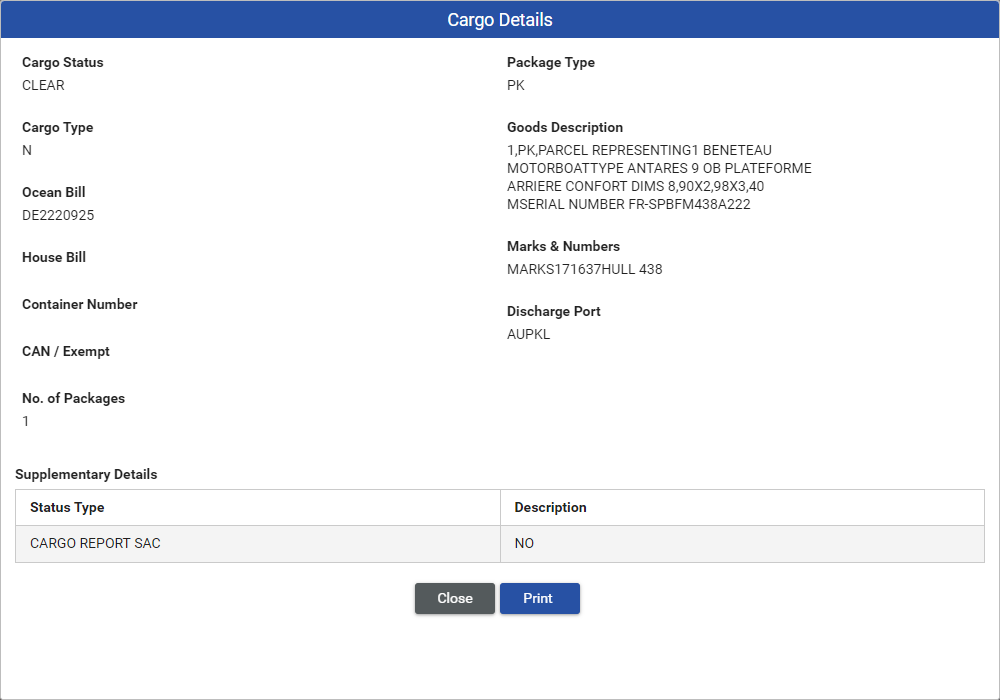Select the House Bill field label
The height and width of the screenshot is (700, 1000).
[x=53, y=257]
